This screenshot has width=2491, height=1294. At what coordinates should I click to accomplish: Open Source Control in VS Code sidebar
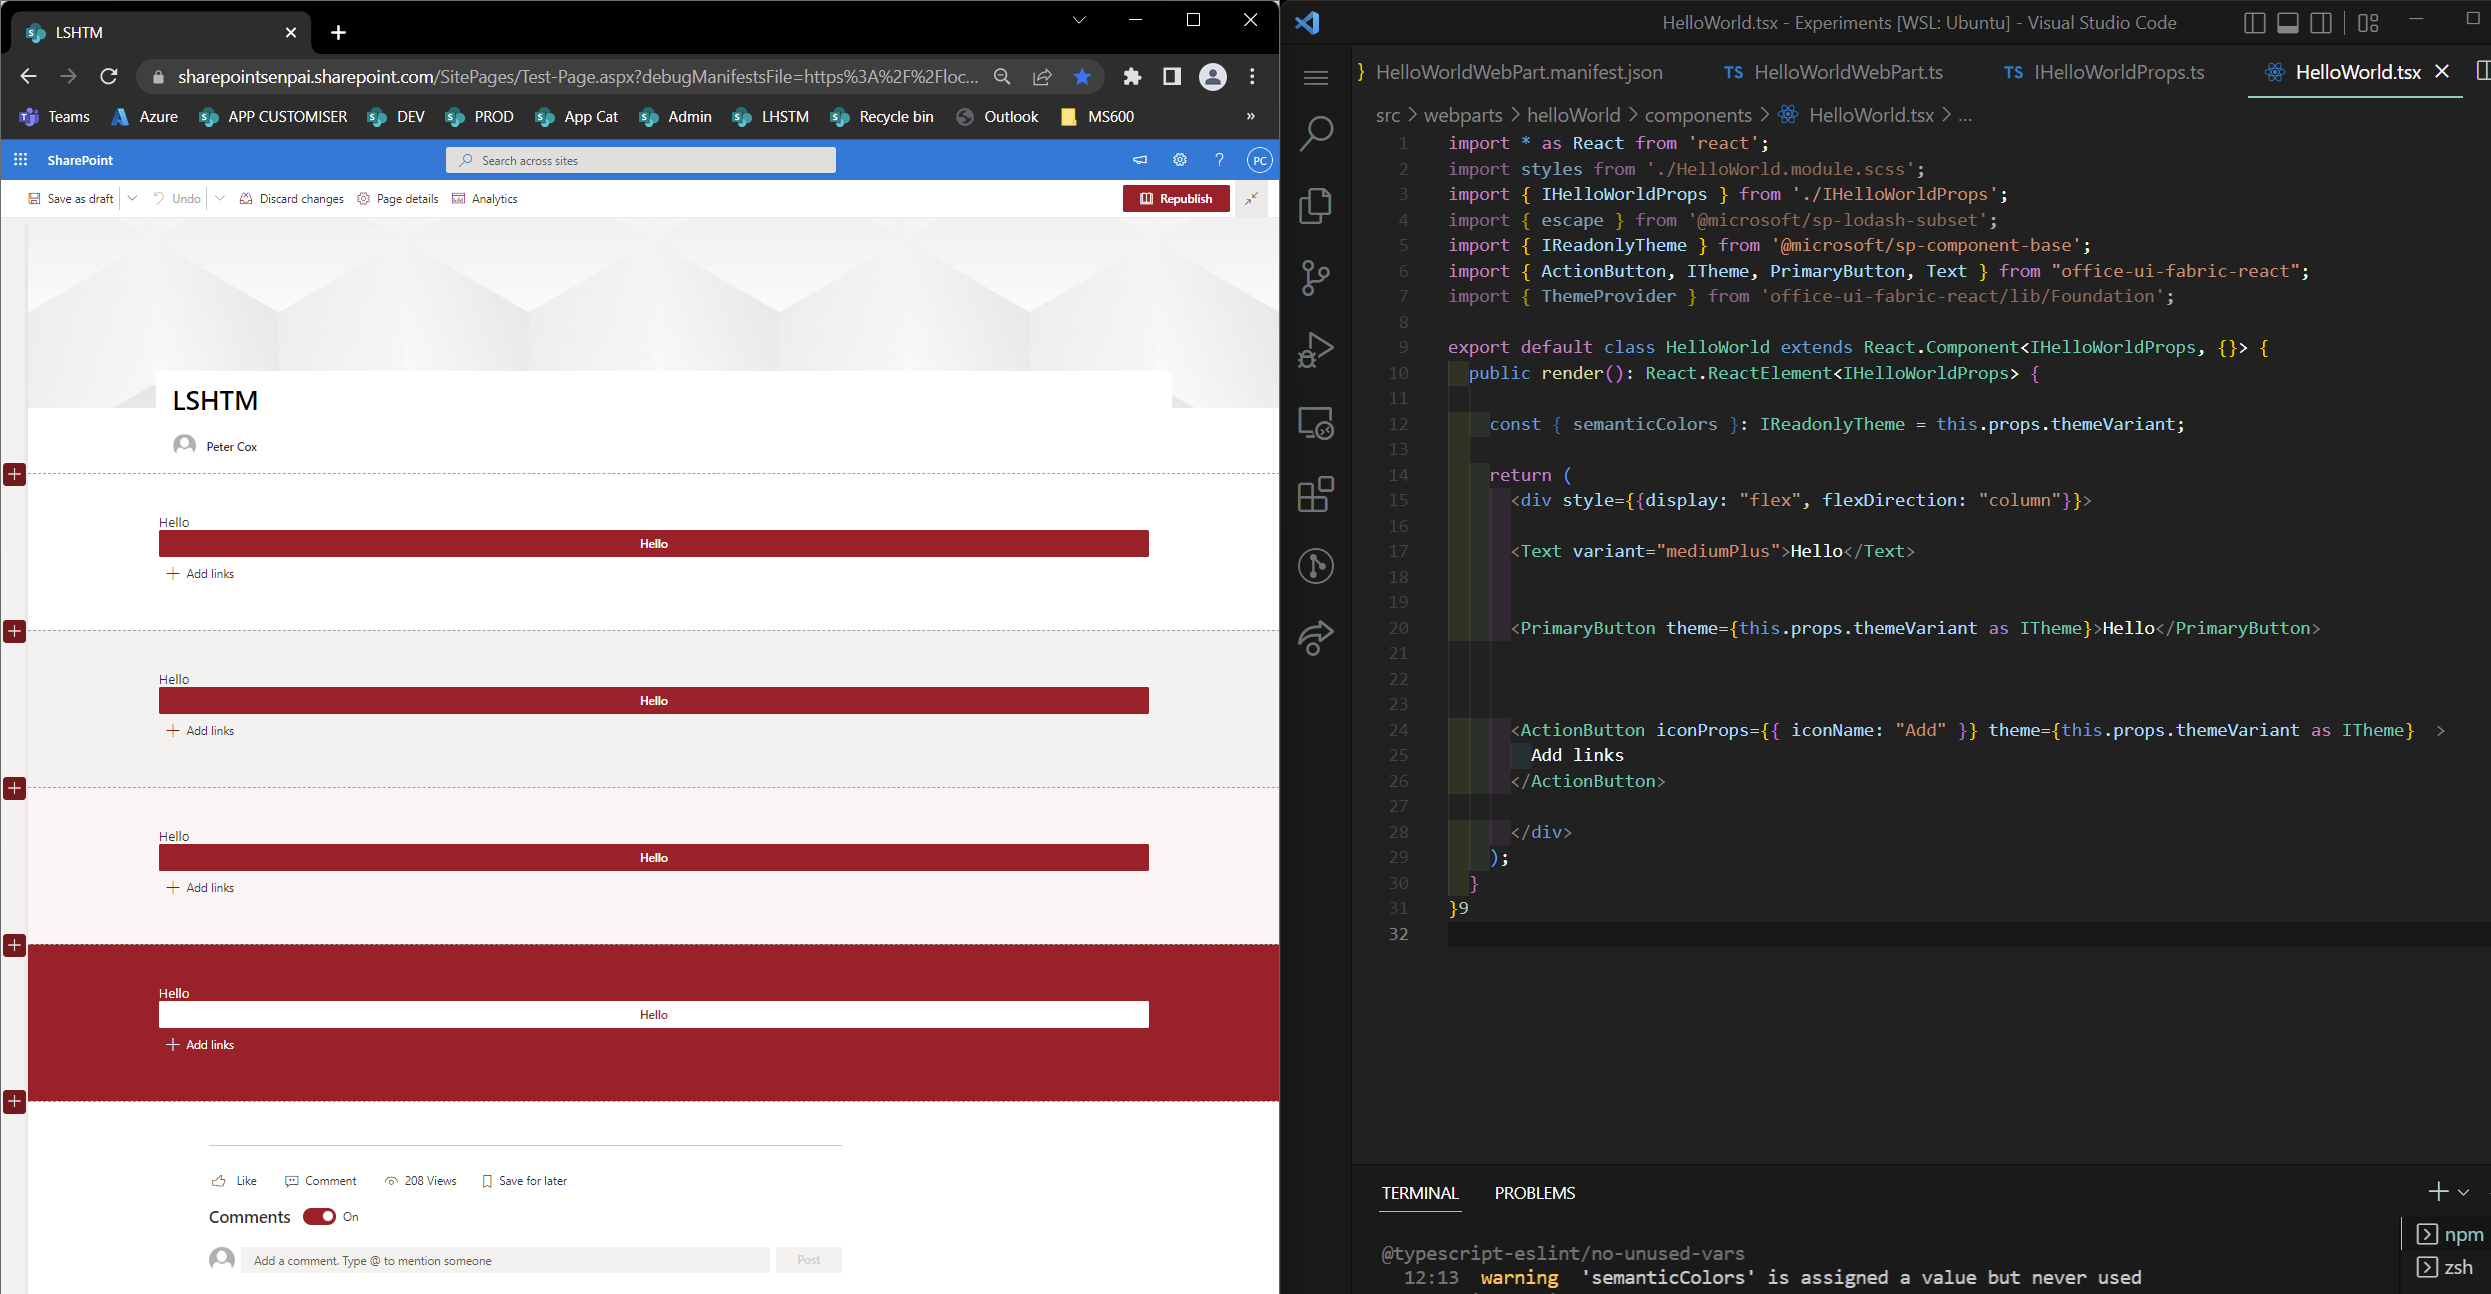(x=1317, y=278)
